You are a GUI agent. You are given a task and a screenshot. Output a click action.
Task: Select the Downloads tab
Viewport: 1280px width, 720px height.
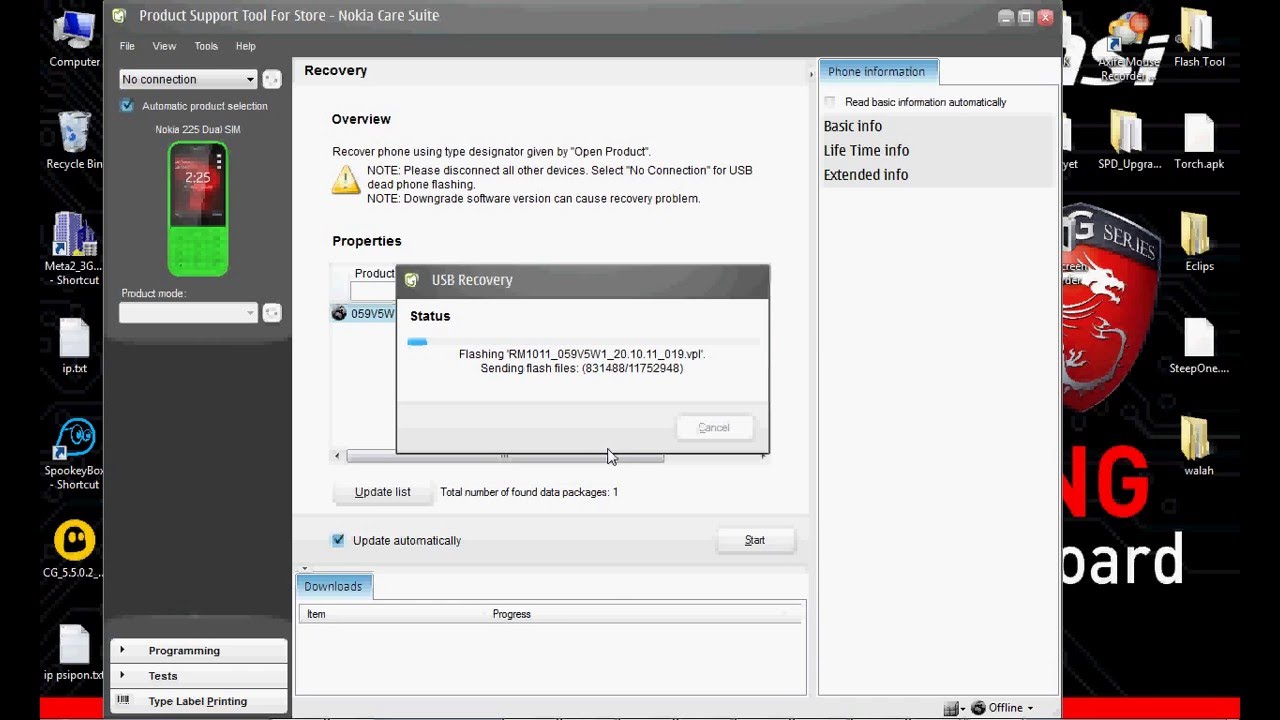pyautogui.click(x=333, y=586)
